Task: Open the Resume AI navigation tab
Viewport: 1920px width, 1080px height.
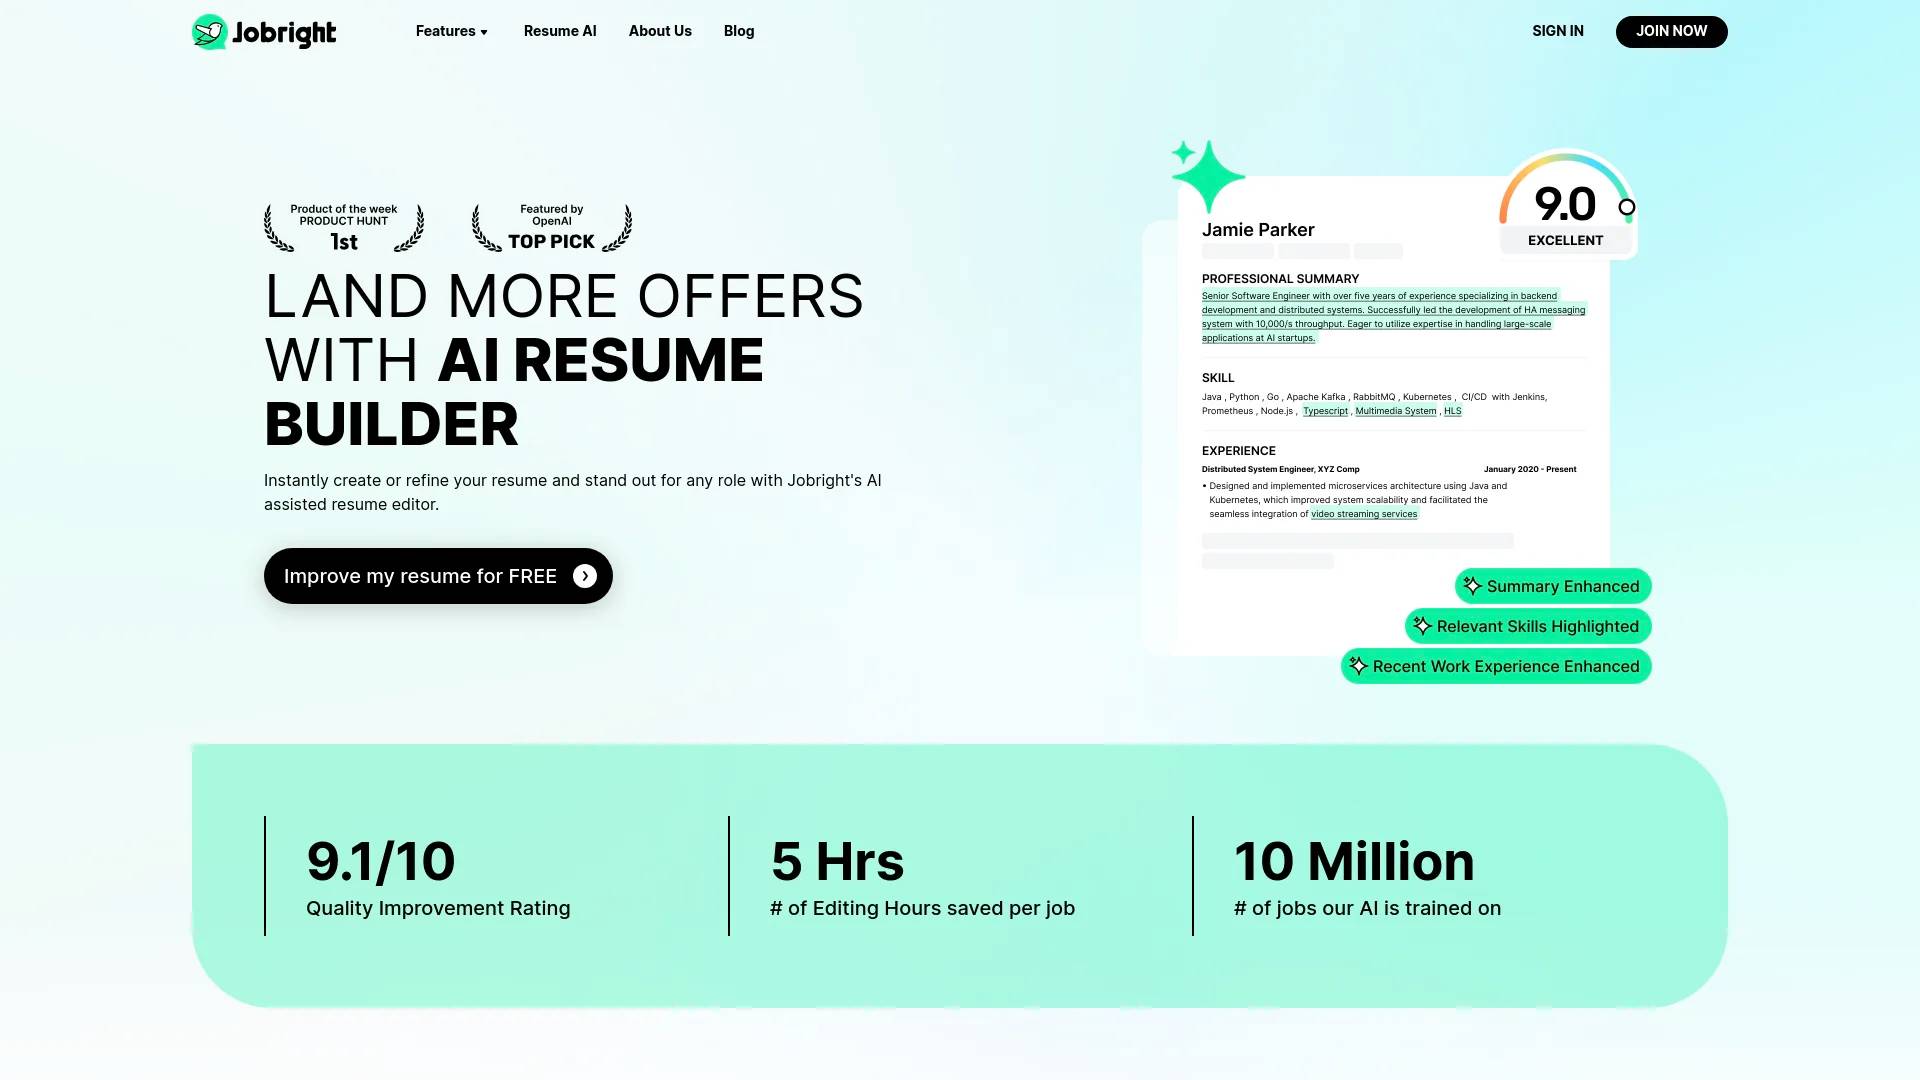Action: pos(560,30)
